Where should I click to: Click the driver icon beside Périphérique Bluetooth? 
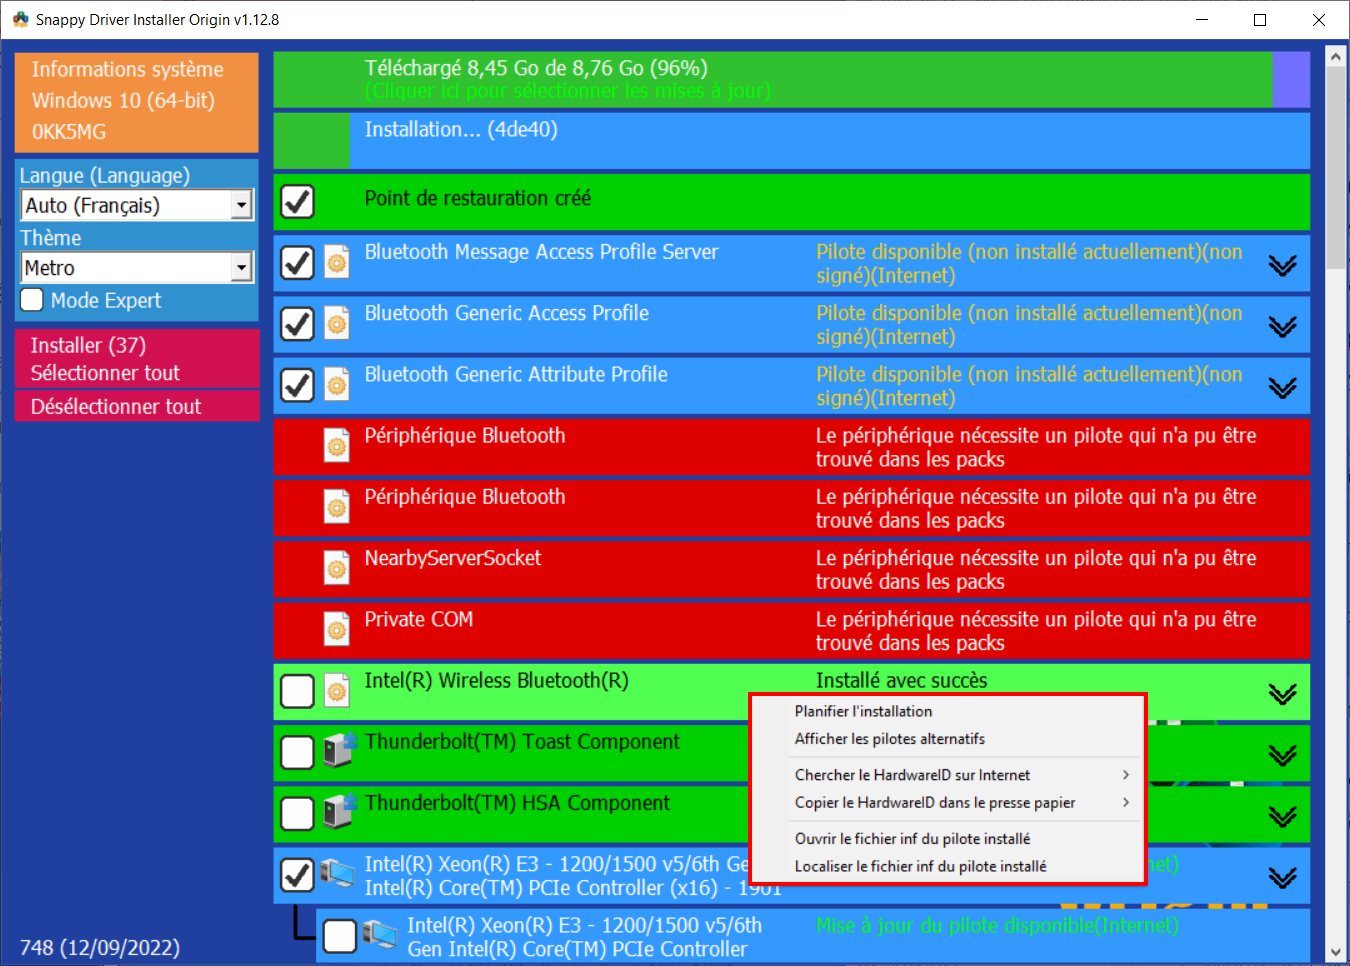(x=337, y=446)
